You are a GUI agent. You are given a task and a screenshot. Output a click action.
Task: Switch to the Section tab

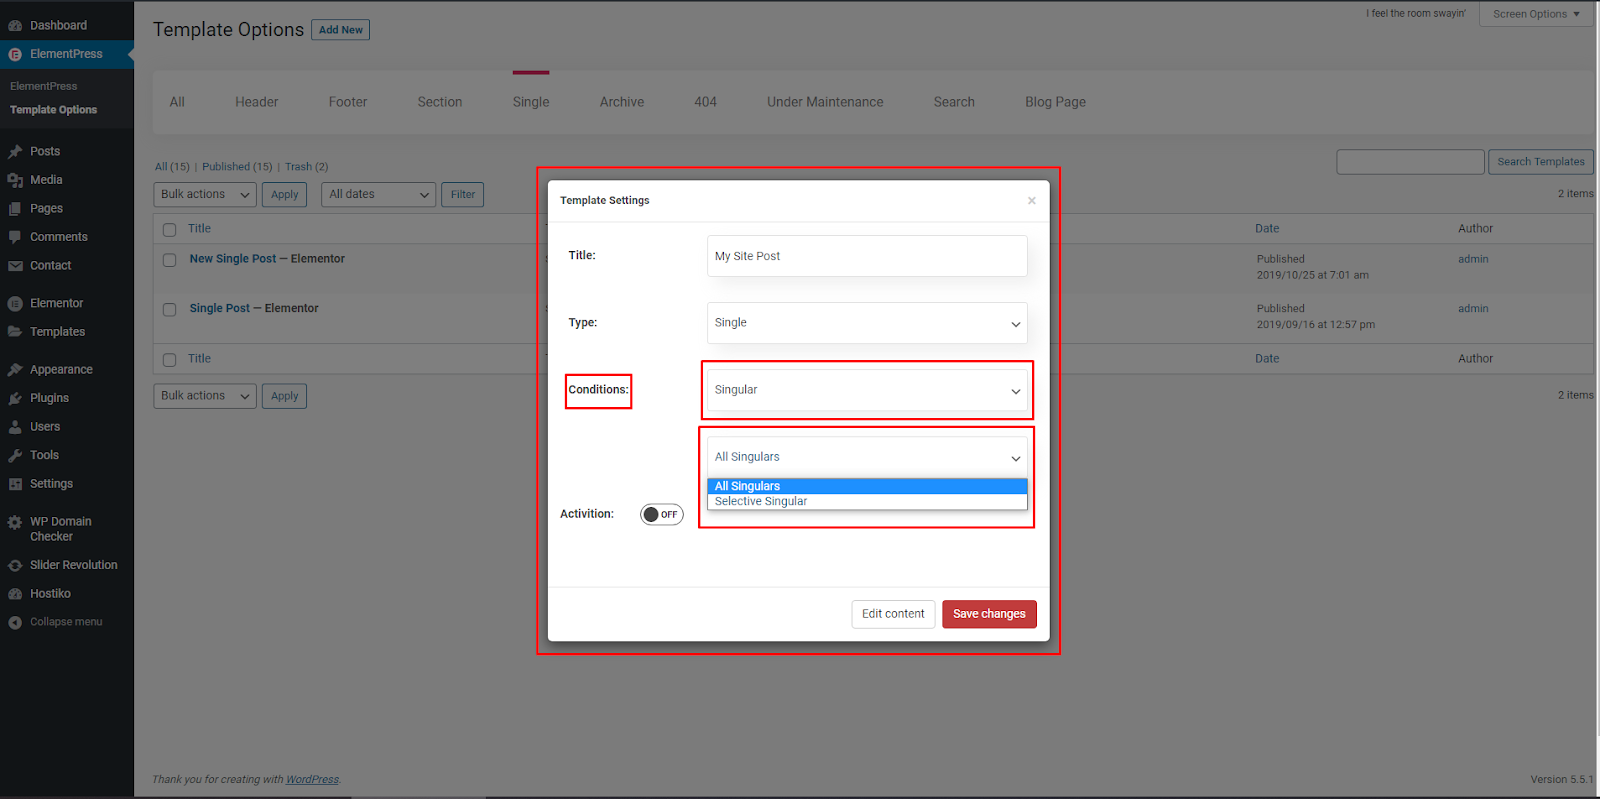tap(440, 102)
